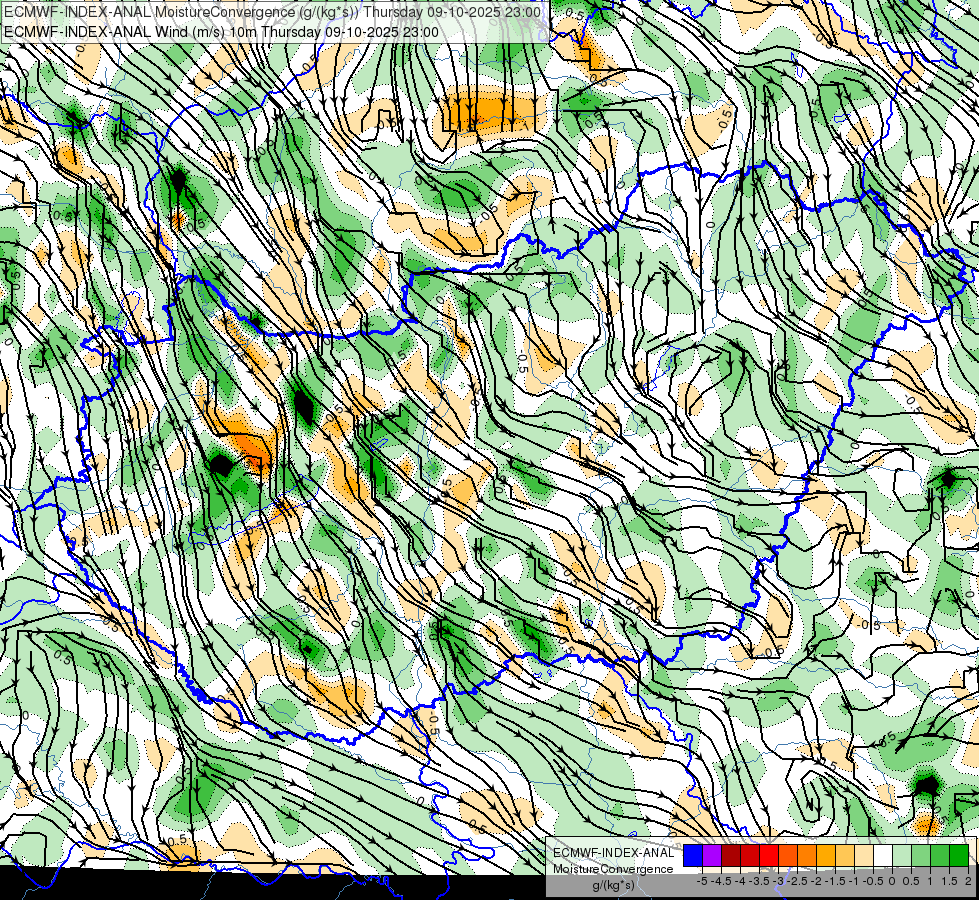The height and width of the screenshot is (900, 979).
Task: Choose the white legend swatch
Action: click(x=883, y=855)
